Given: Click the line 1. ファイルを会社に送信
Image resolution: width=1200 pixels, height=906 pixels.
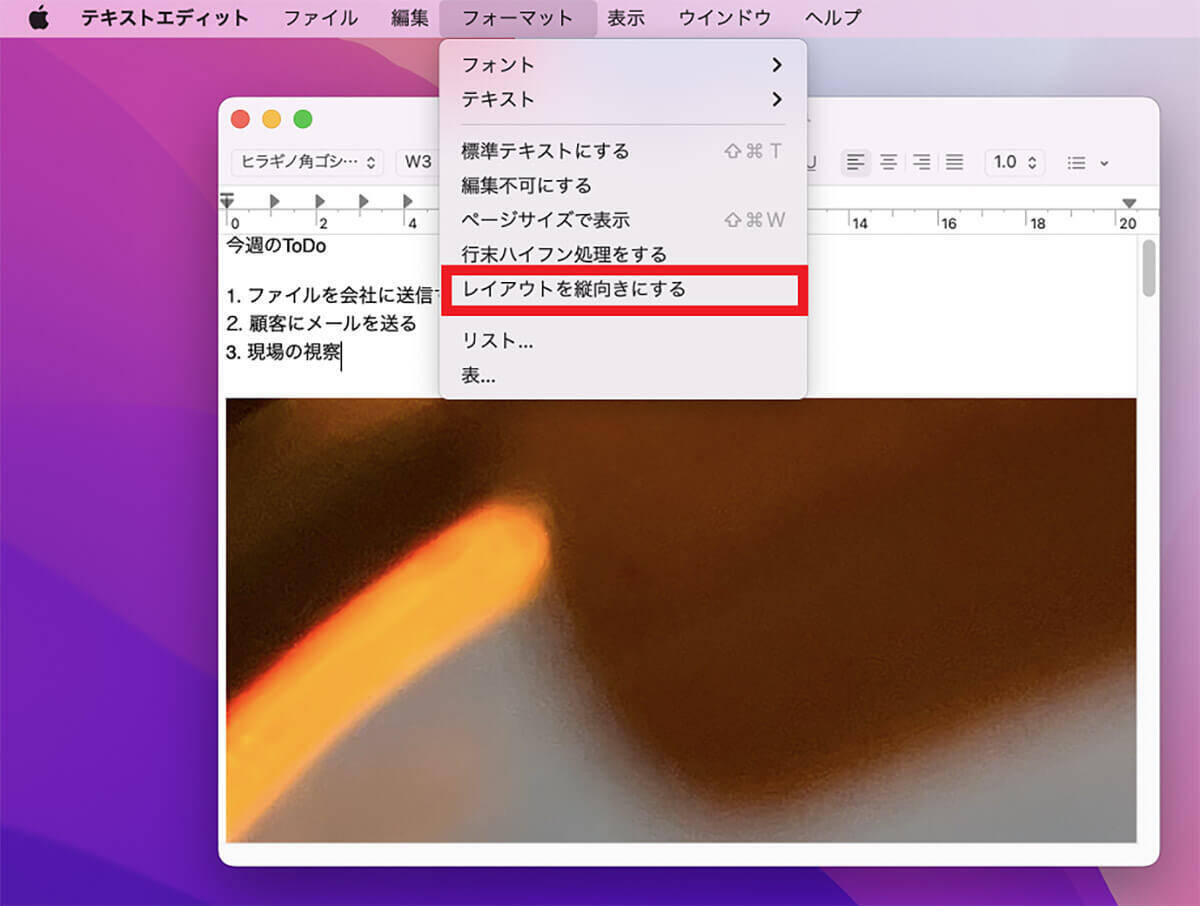Looking at the screenshot, I should pyautogui.click(x=333, y=296).
